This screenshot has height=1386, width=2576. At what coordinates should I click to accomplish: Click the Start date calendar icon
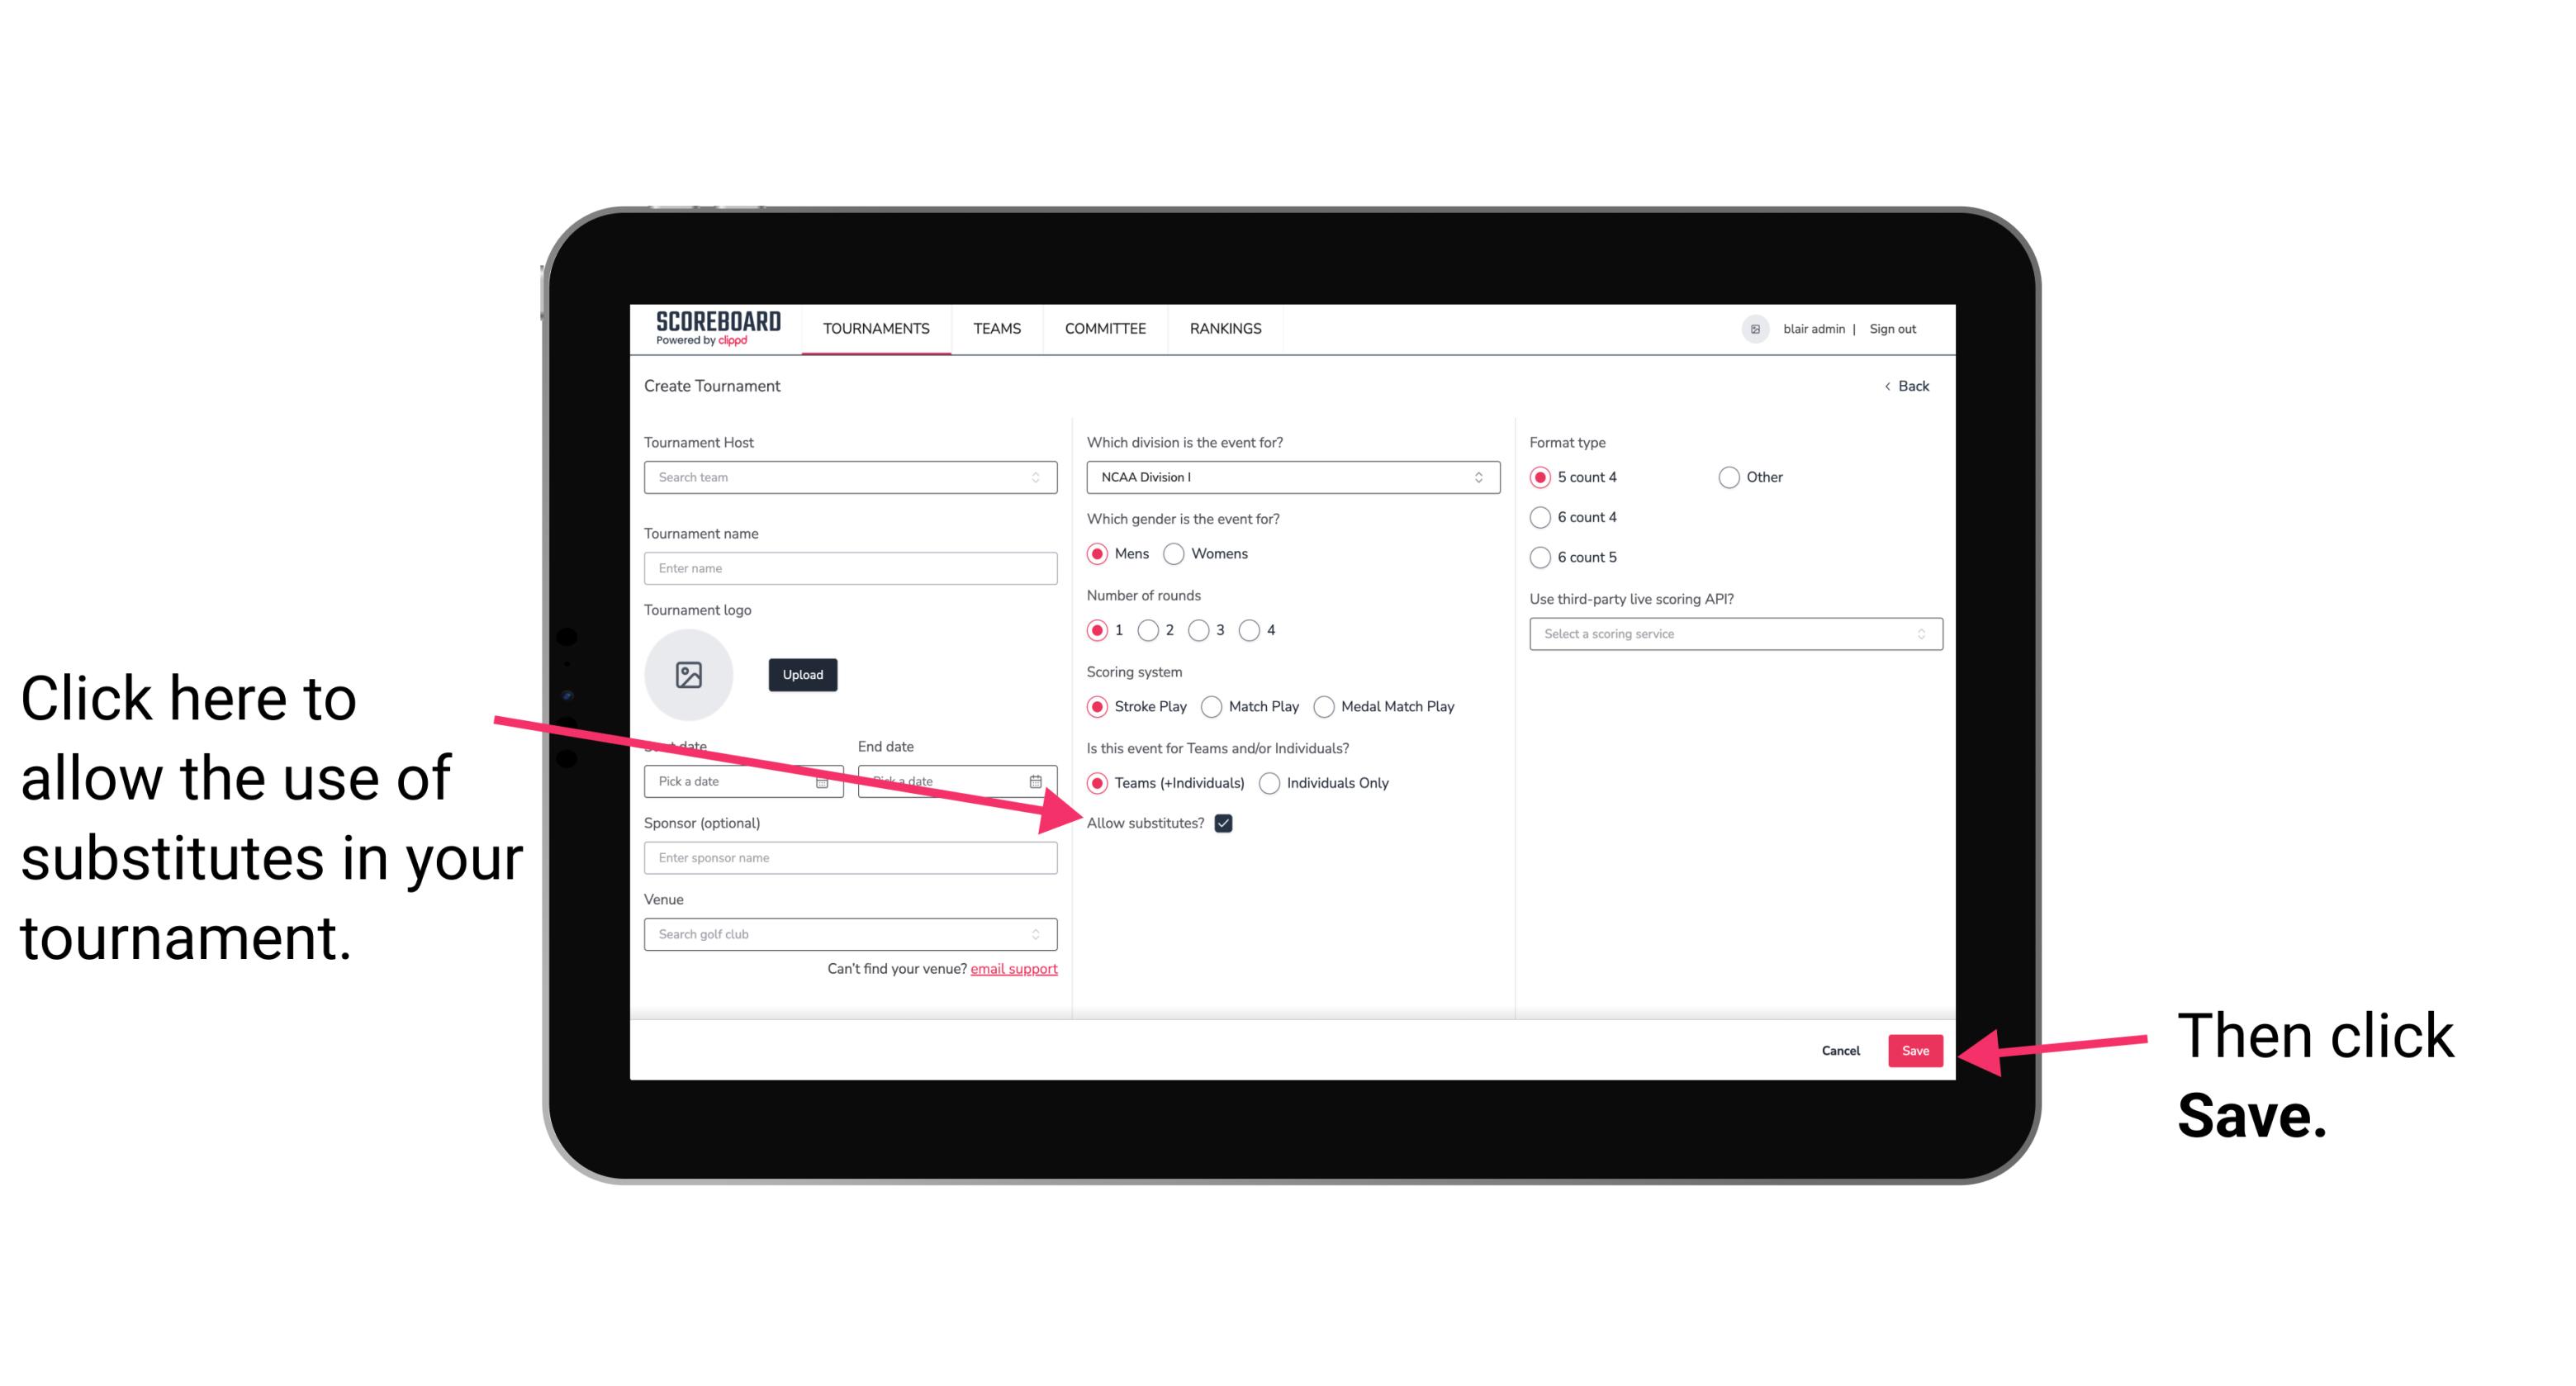click(826, 780)
